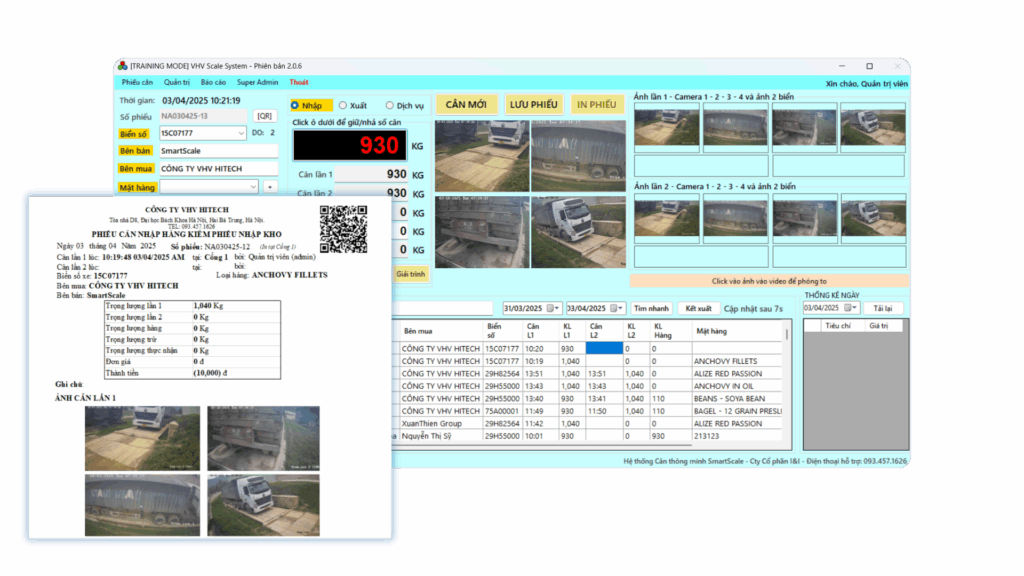Click the [QR] button beside Số phiếu
Viewport: 1024px width, 576px height.
coord(264,116)
